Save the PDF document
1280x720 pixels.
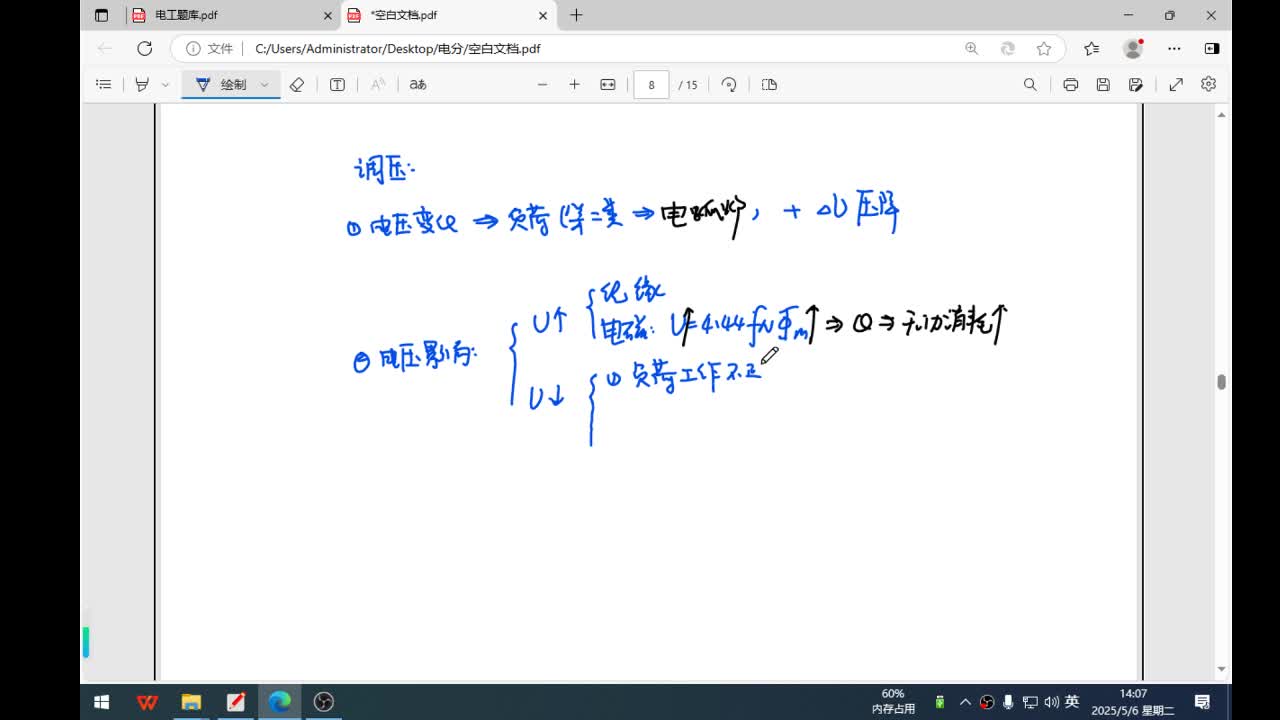1103,84
